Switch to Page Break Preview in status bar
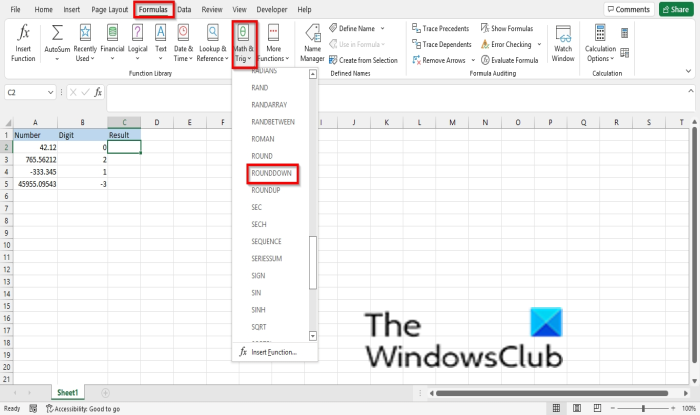Image resolution: width=700 pixels, height=415 pixels. (x=597, y=408)
